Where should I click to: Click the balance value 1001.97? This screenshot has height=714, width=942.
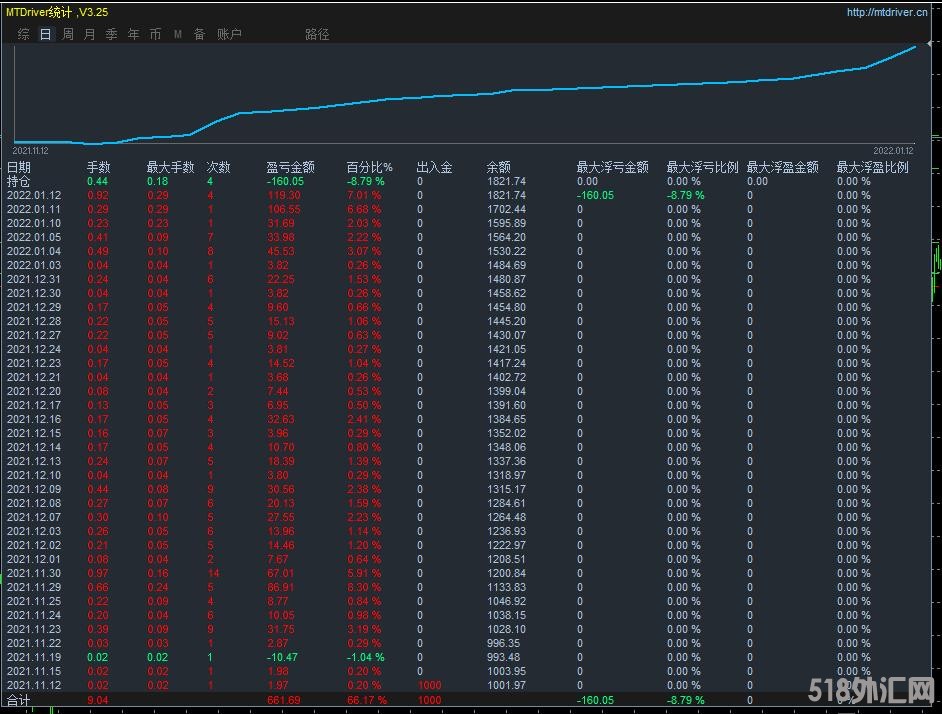point(506,685)
